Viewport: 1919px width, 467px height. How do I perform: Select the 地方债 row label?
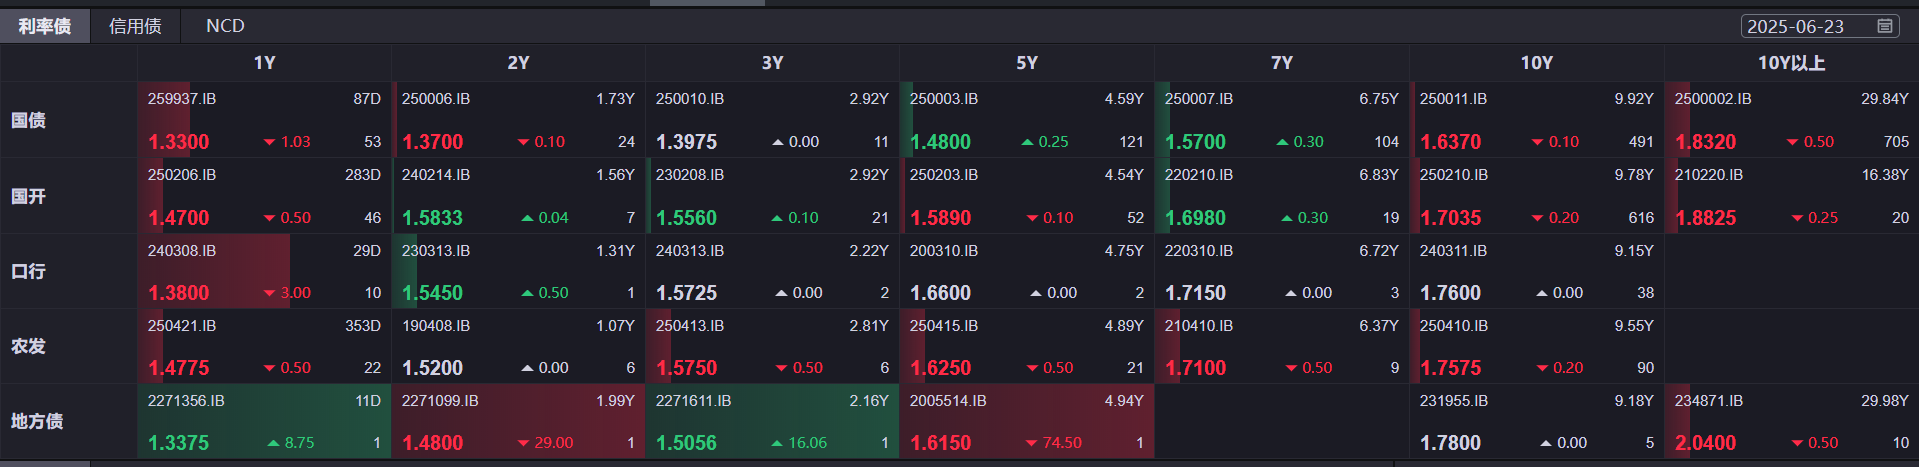point(37,421)
